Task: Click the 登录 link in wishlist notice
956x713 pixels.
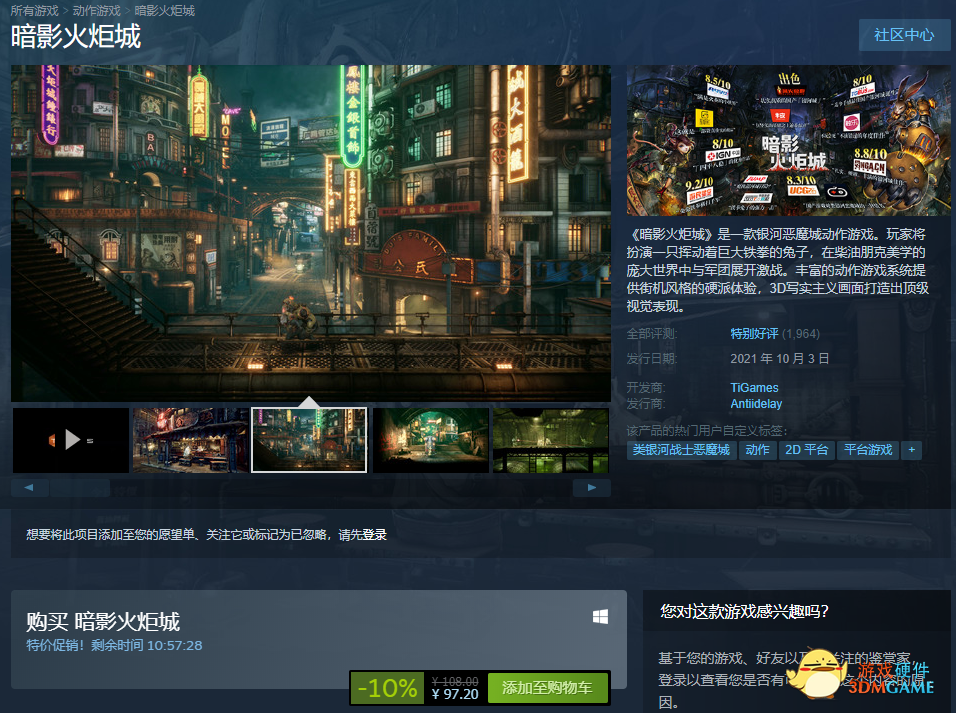Action: click(374, 535)
